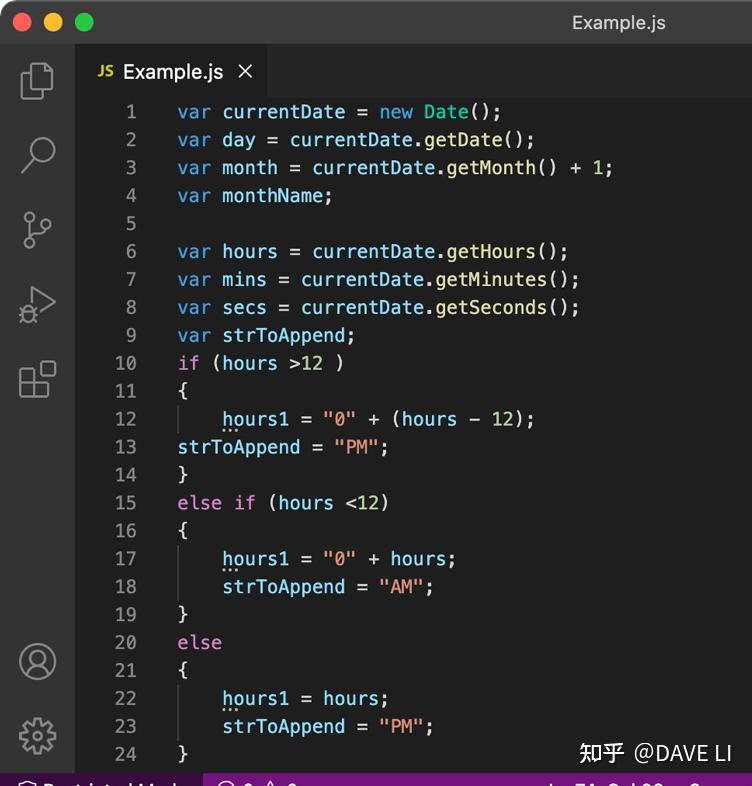The height and width of the screenshot is (786, 752).
Task: Click line number 1 in the gutter
Action: 131,112
